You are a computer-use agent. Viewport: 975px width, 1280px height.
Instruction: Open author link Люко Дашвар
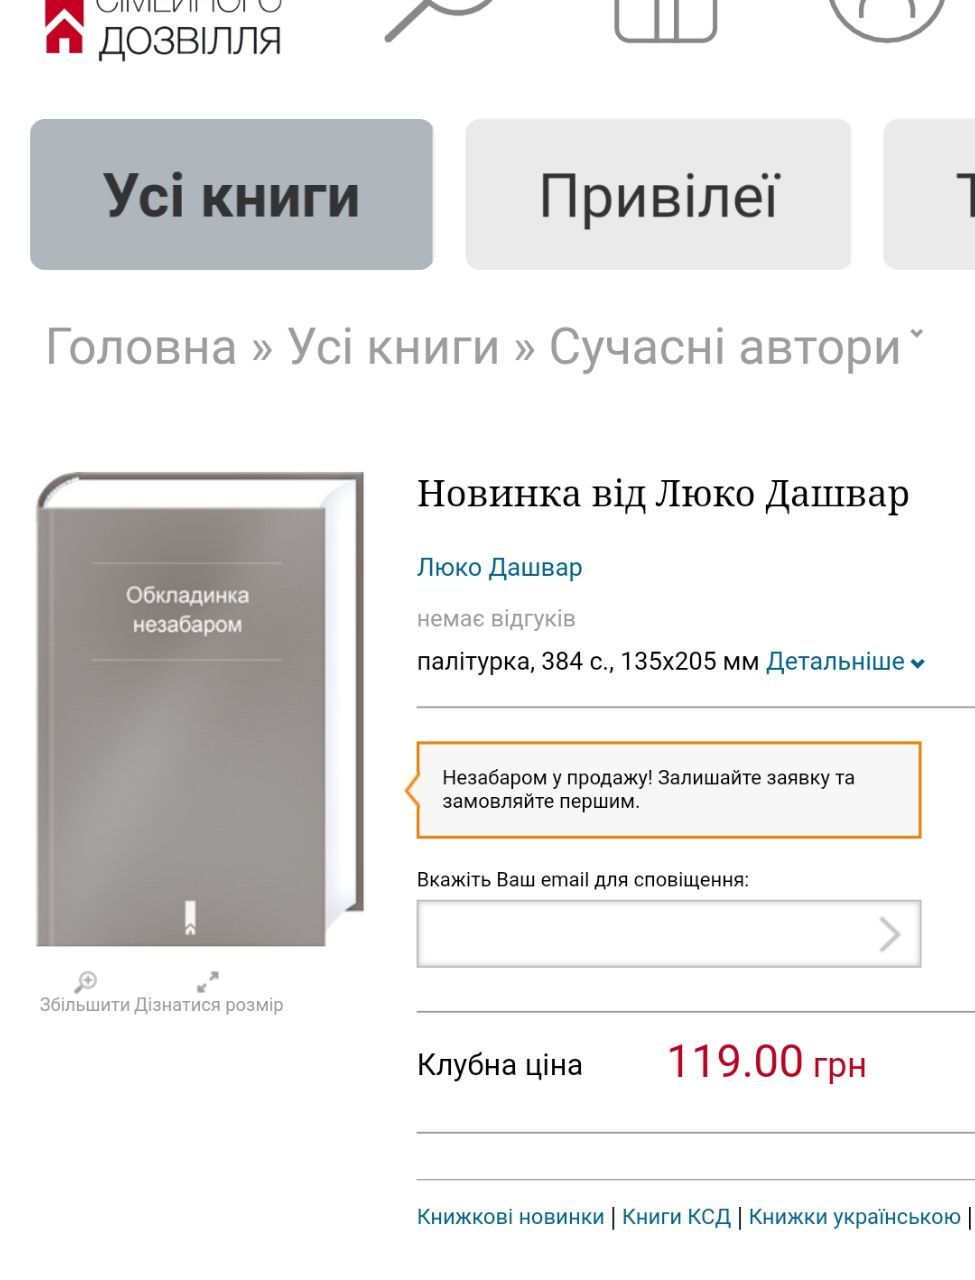click(499, 567)
